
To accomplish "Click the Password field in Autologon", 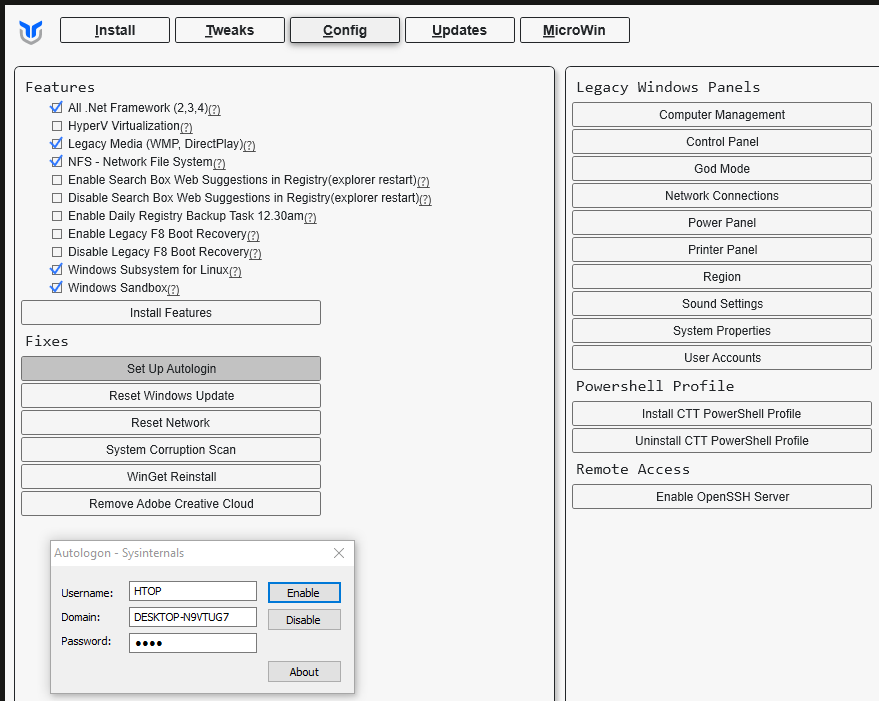I will click(x=193, y=643).
